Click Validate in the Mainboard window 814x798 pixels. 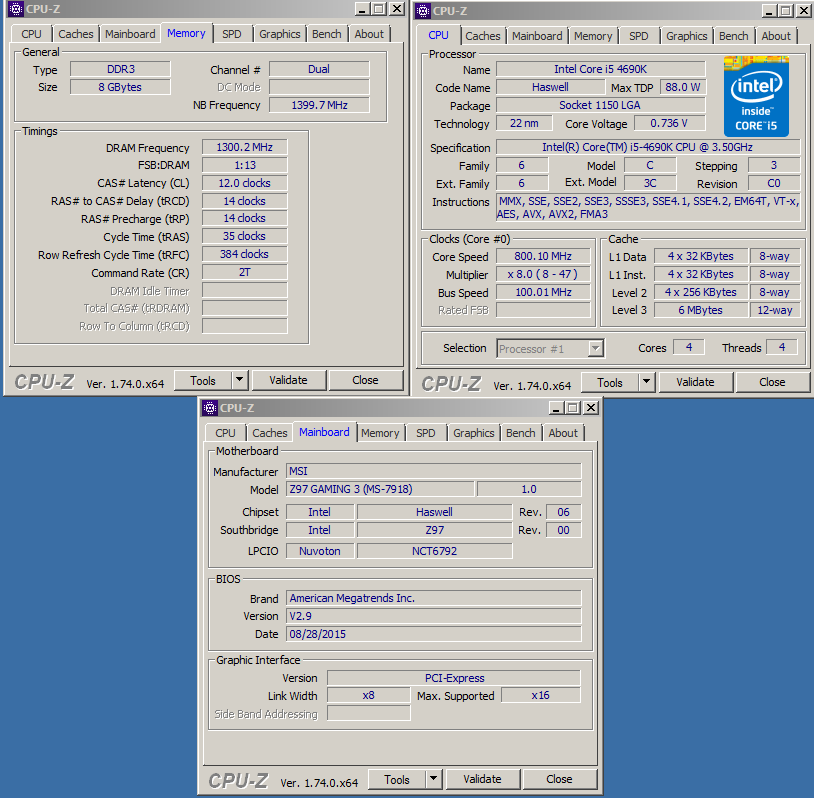click(483, 779)
